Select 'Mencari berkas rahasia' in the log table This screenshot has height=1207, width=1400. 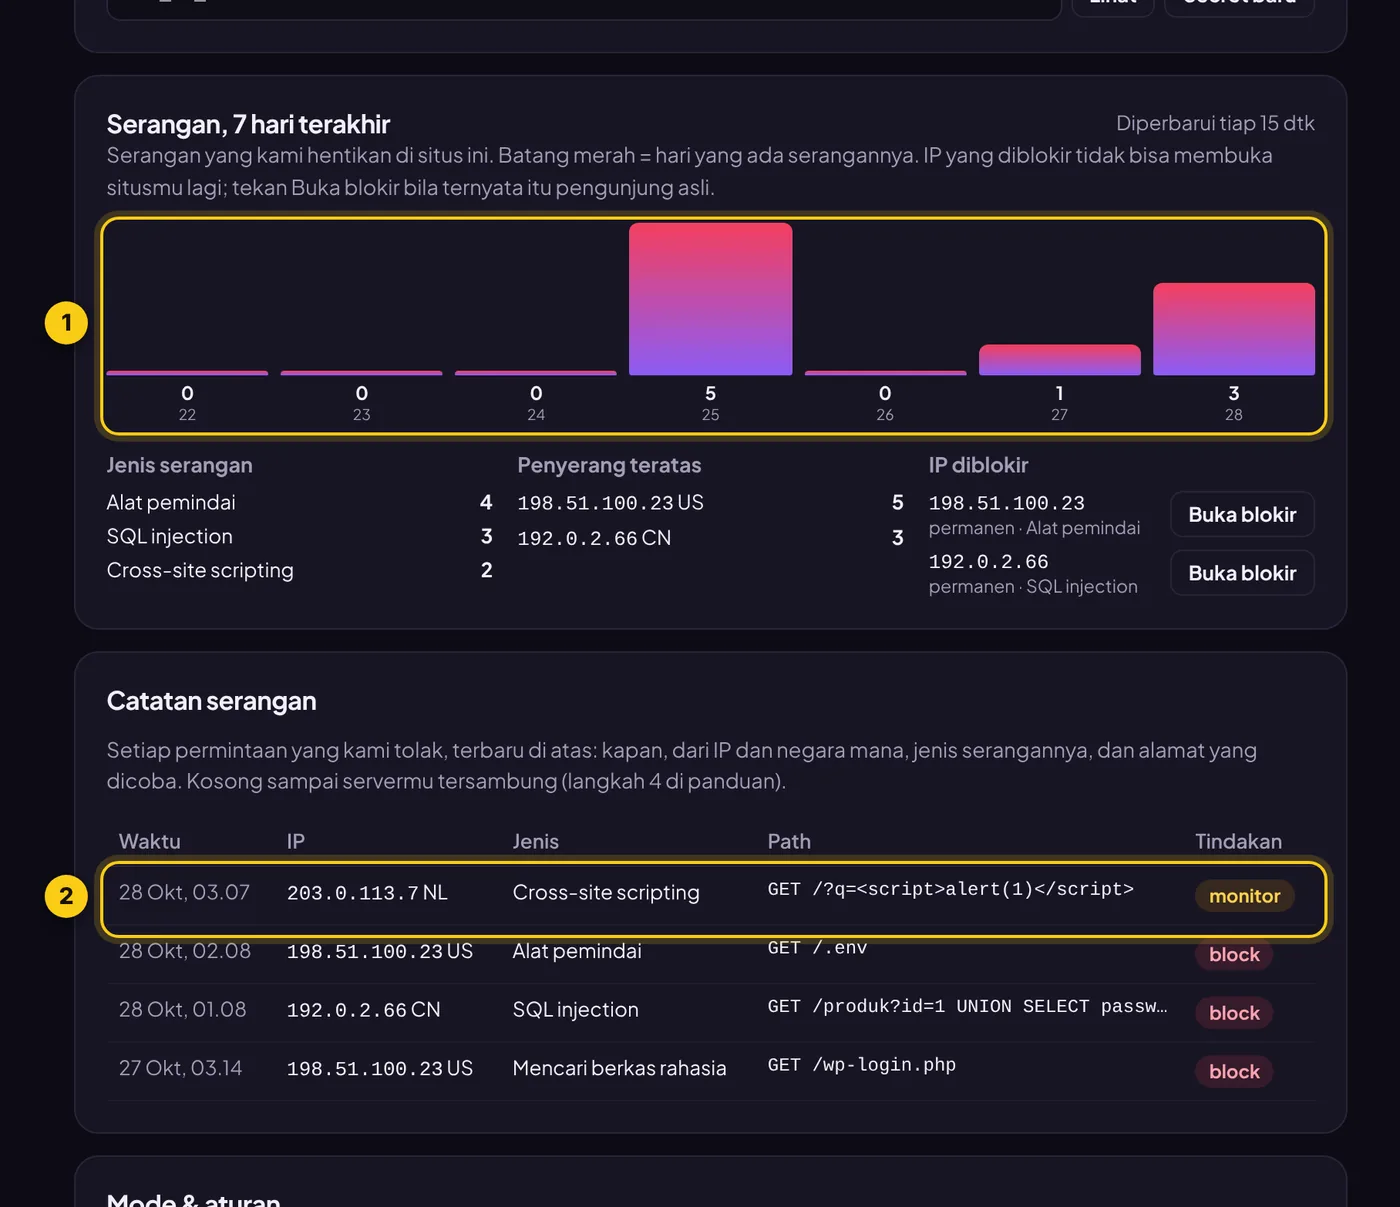[619, 1068]
